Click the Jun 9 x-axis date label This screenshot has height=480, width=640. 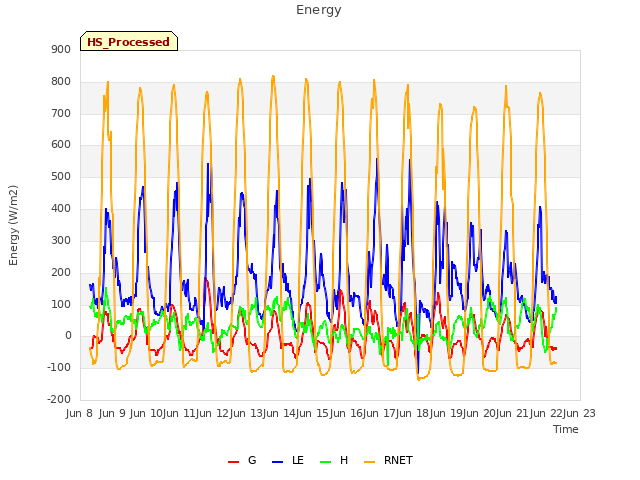coord(112,413)
